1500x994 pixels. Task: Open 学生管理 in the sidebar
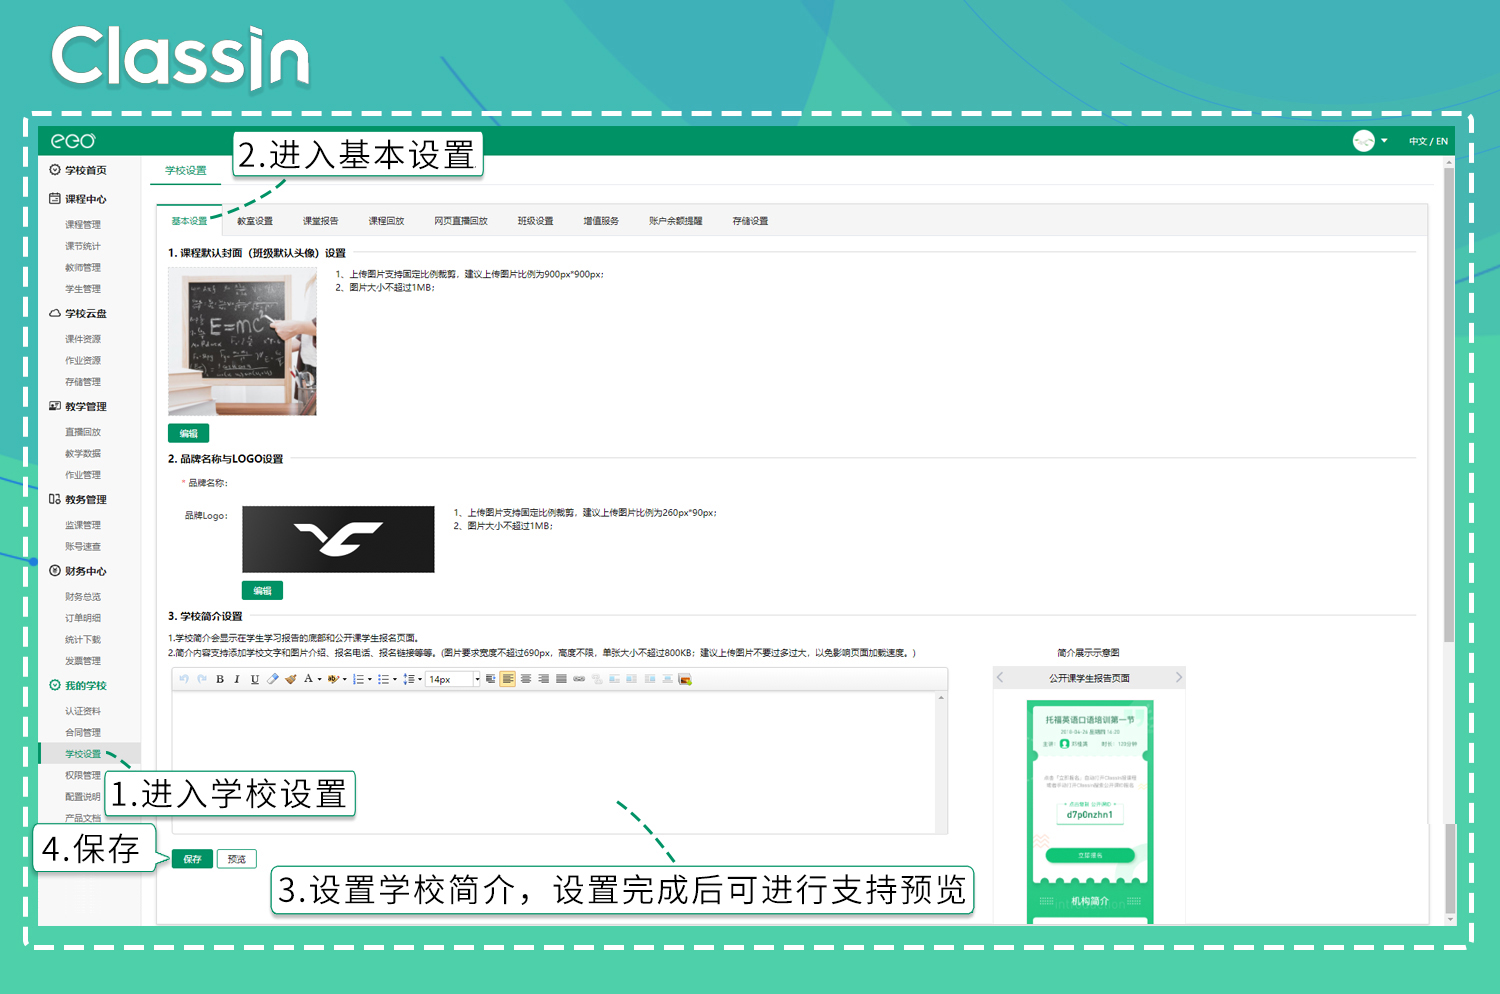tap(83, 289)
